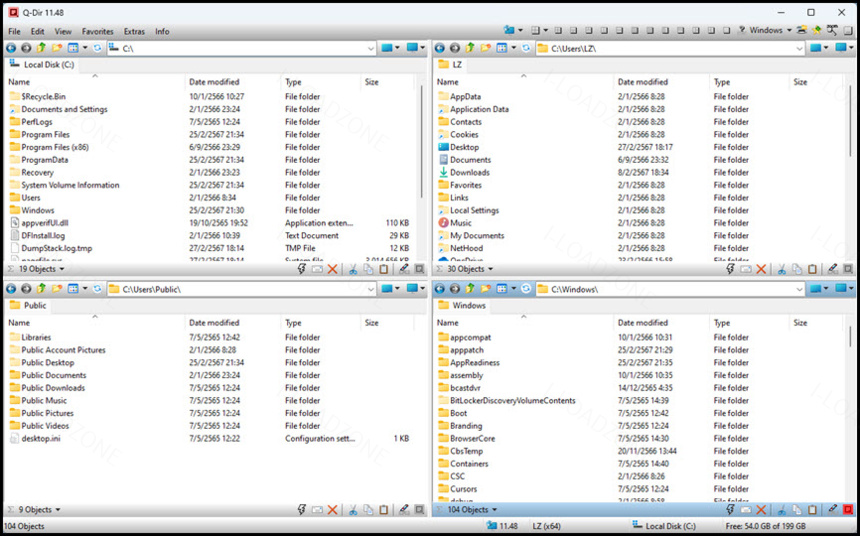Image resolution: width=860 pixels, height=536 pixels.
Task: Refresh the C:\Users\LZ\ pane
Action: click(x=526, y=48)
